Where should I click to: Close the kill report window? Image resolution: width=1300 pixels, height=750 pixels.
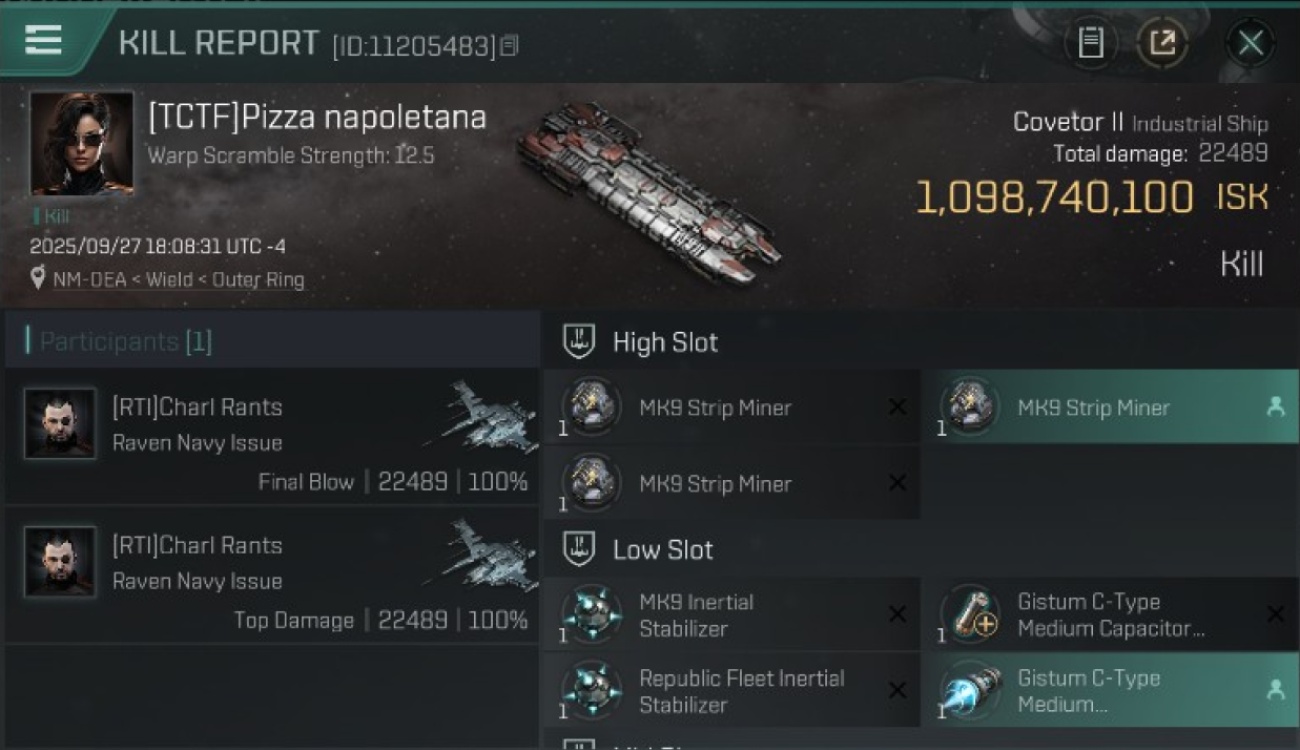point(1250,43)
